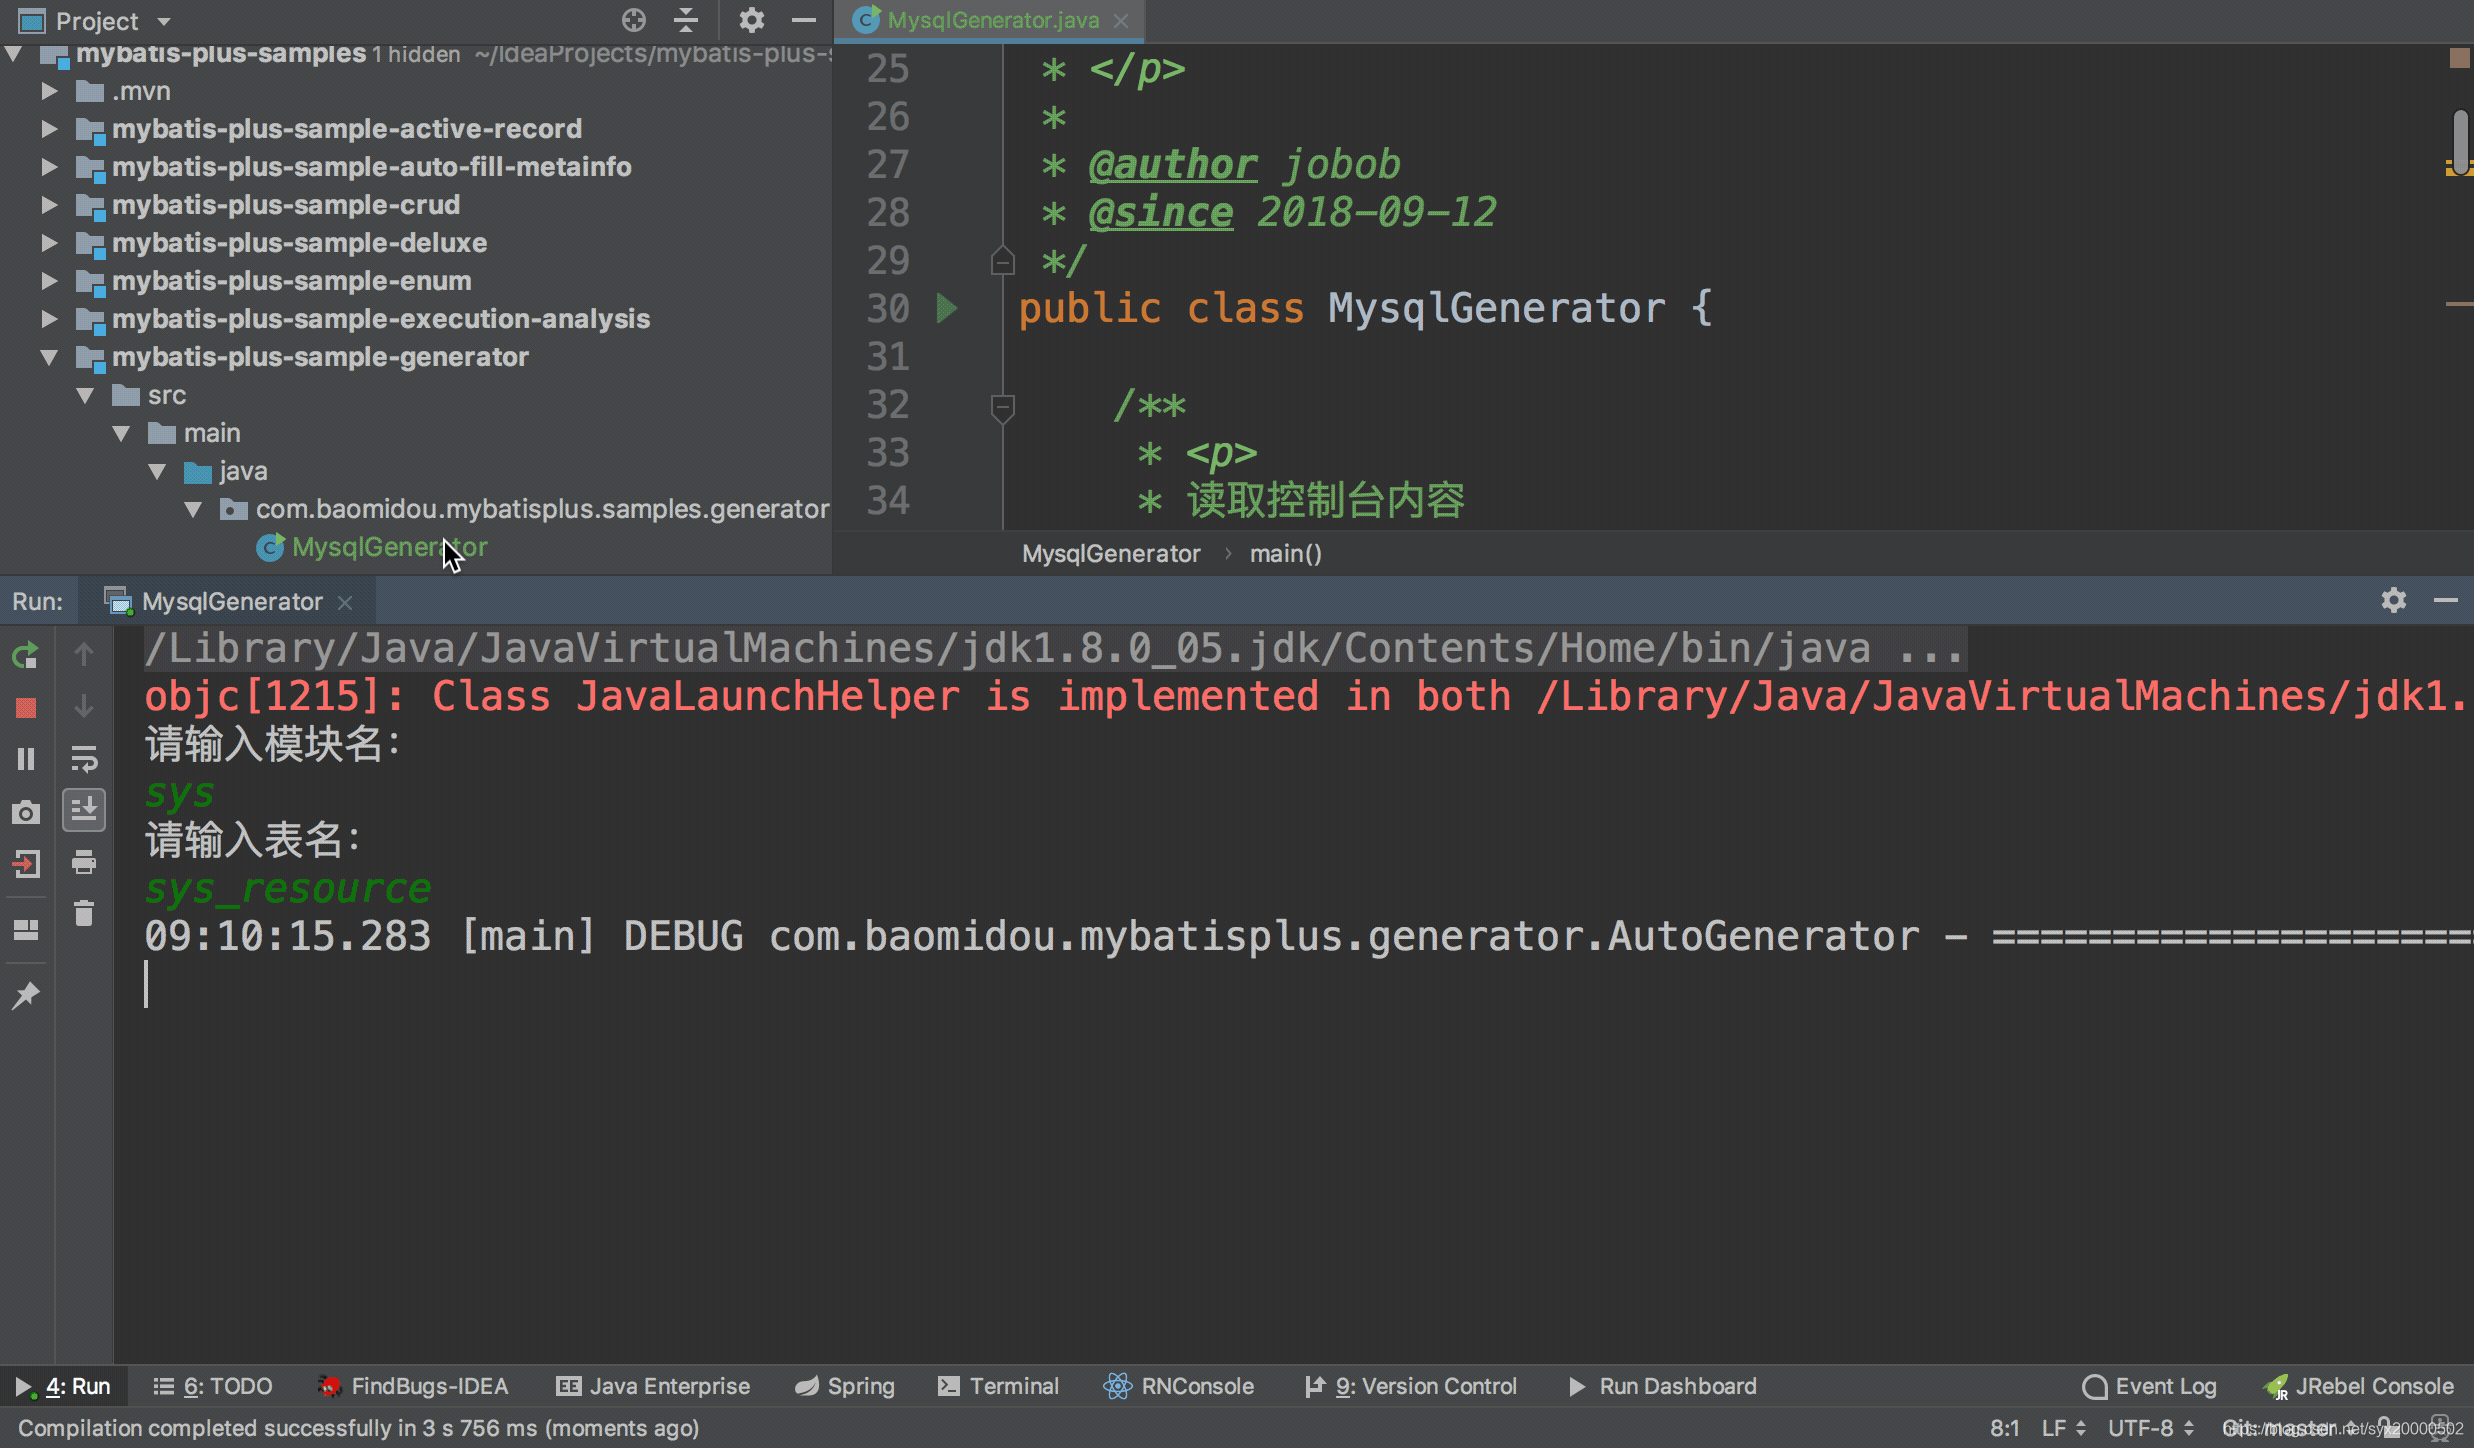
Task: Collapse the java source folder
Action: tap(158, 471)
